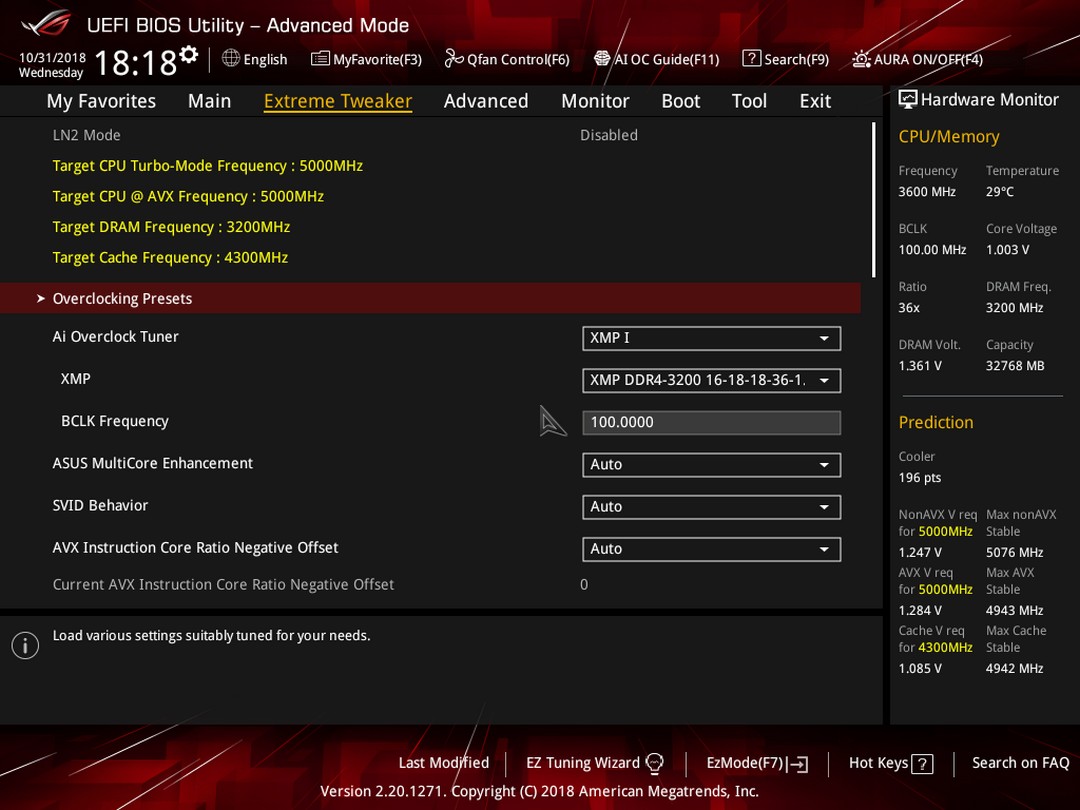Click the BCLK Frequency input field

tap(712, 422)
